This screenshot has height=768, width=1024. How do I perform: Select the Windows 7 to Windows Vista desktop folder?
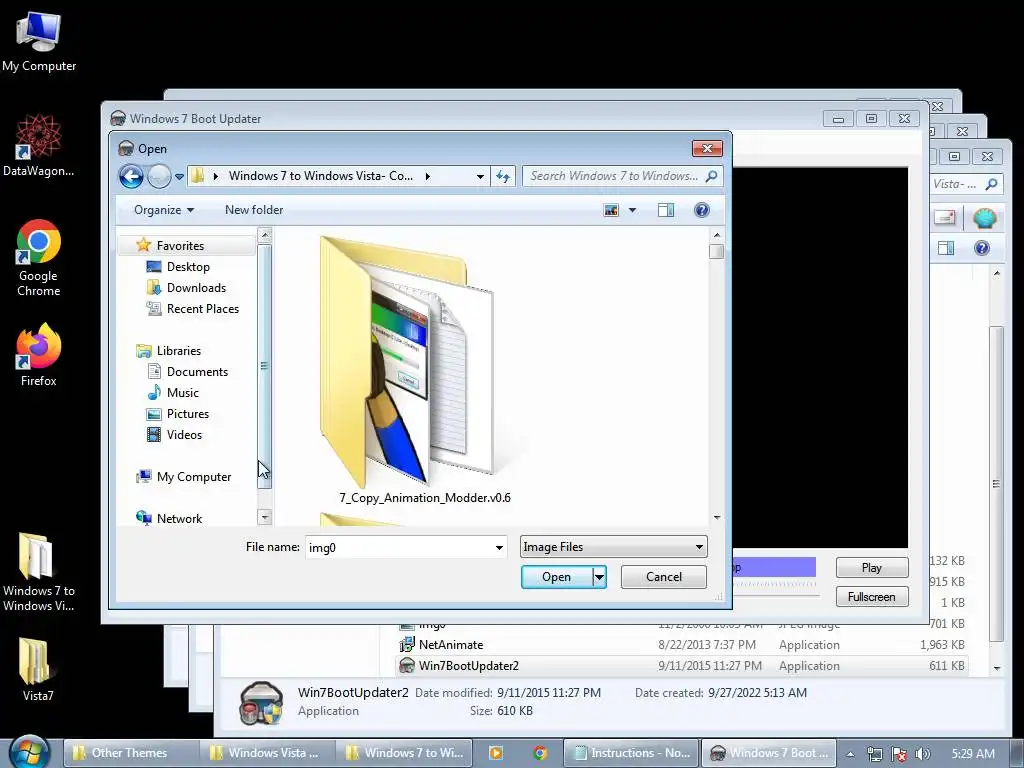[x=39, y=572]
